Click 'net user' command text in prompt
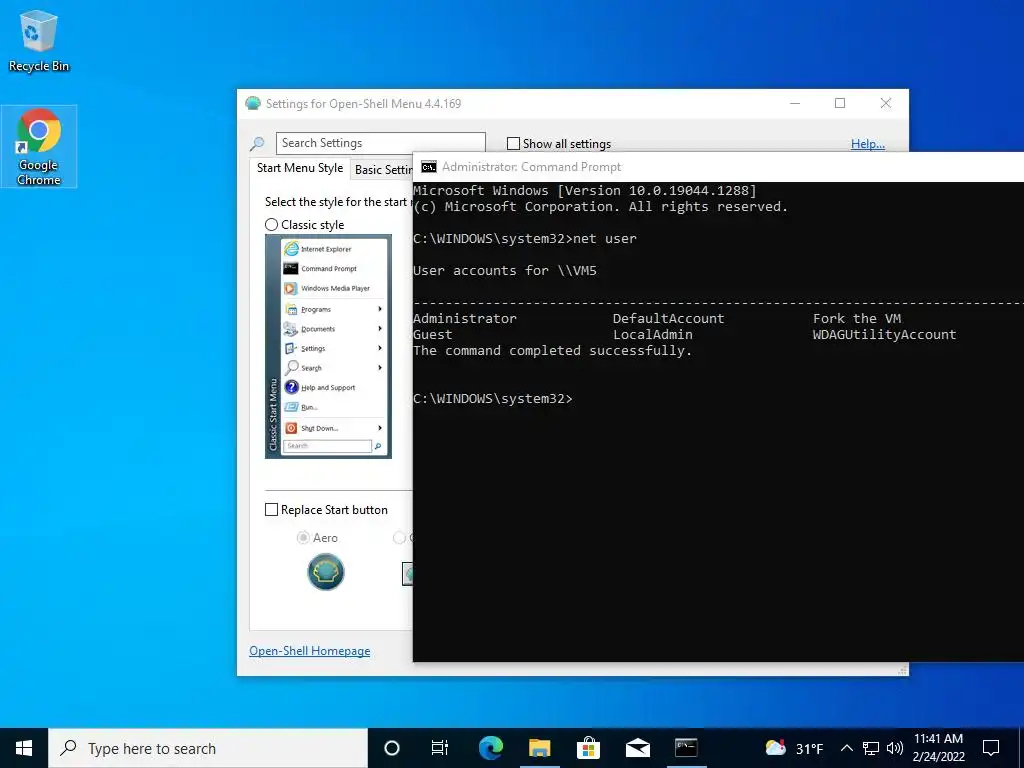 (x=605, y=239)
